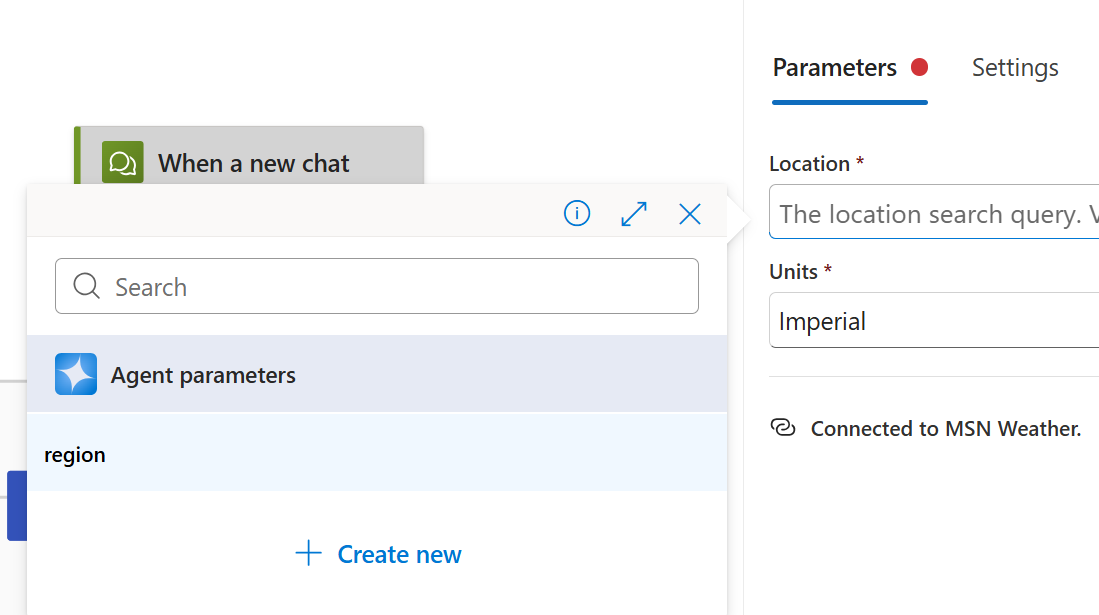Click the Agent parameters sparkle icon
The height and width of the screenshot is (615, 1099).
[x=75, y=374]
